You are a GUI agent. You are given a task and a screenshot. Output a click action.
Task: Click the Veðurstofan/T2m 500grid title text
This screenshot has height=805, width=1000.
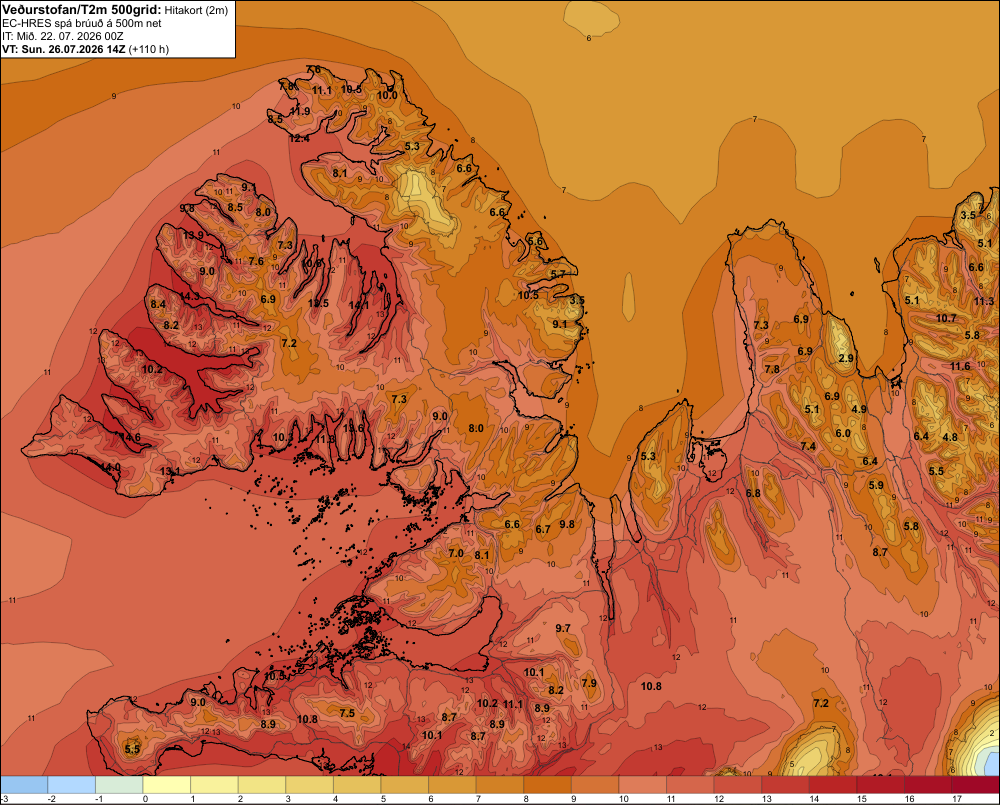click(81, 10)
